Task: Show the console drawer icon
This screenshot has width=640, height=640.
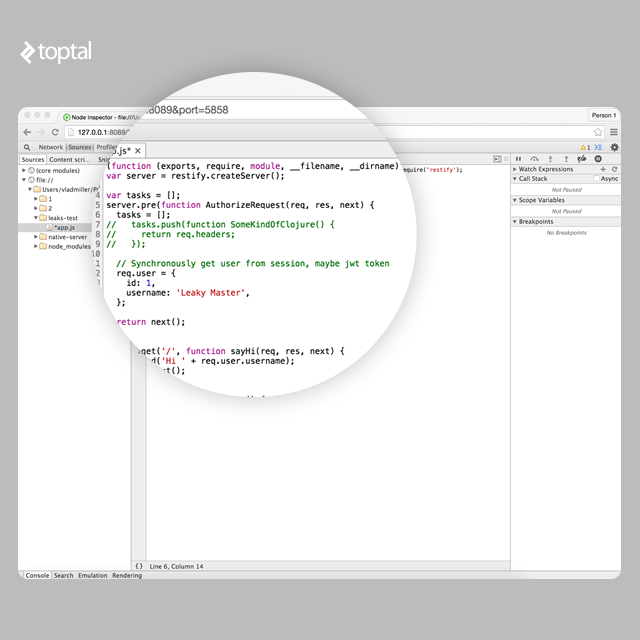Action: tap(598, 147)
